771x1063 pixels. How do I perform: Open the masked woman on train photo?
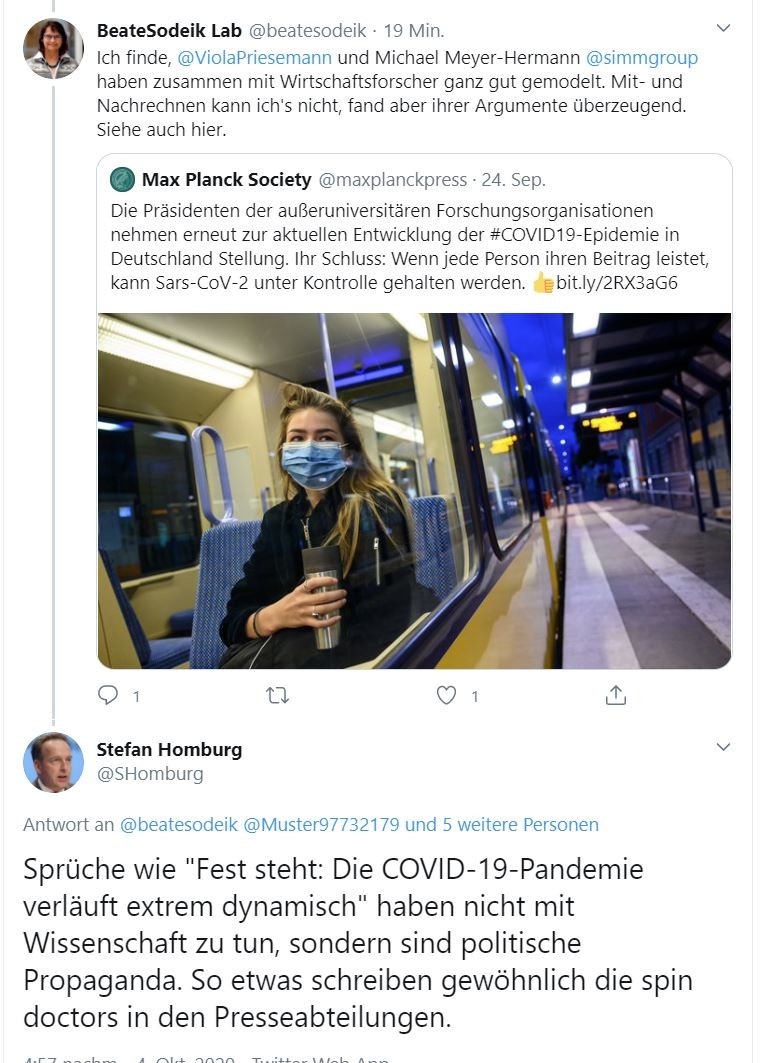pos(414,490)
